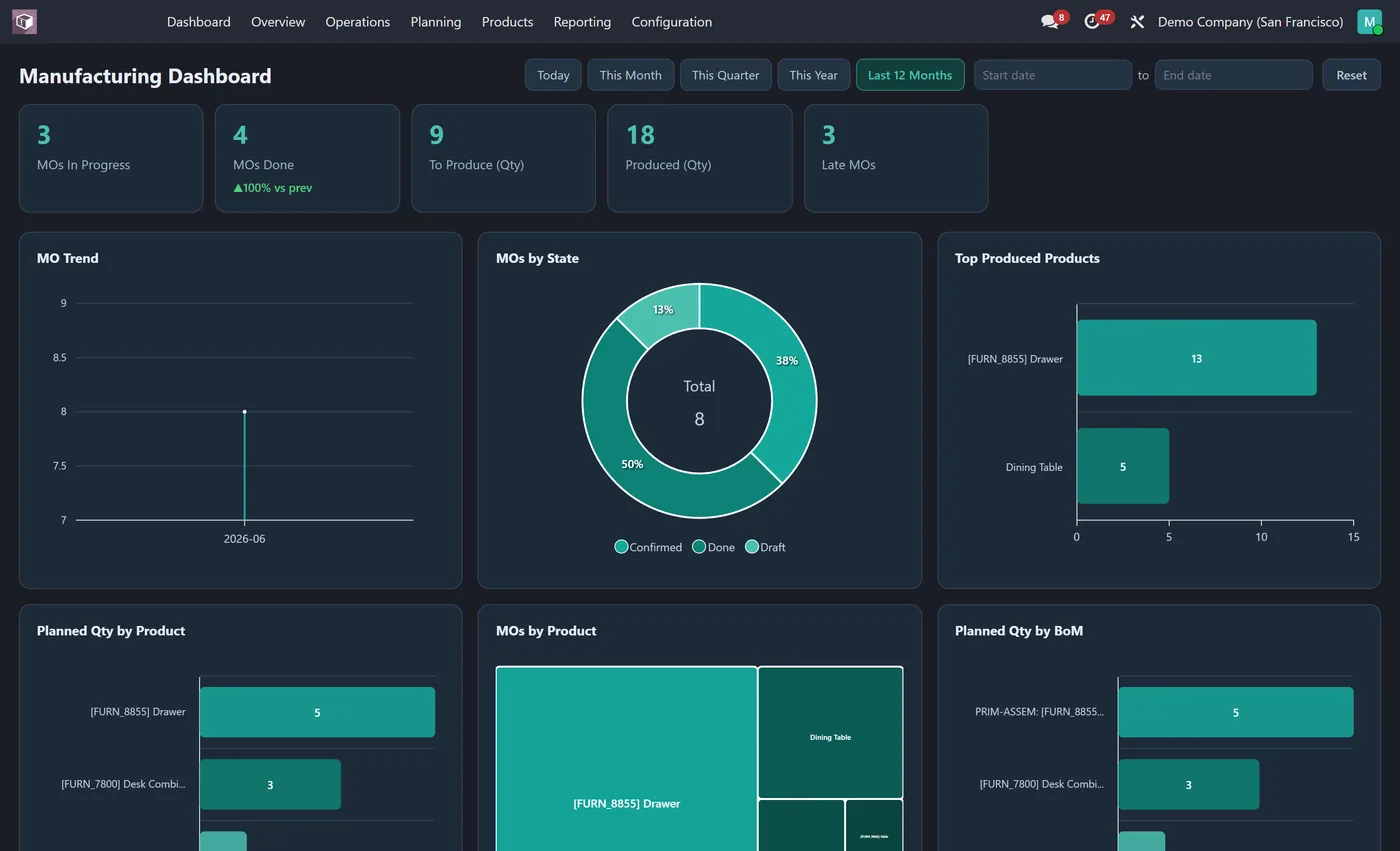
Task: Click PRIM-ASSEM bar in Planned Qty by BoM
Action: [x=1235, y=712]
